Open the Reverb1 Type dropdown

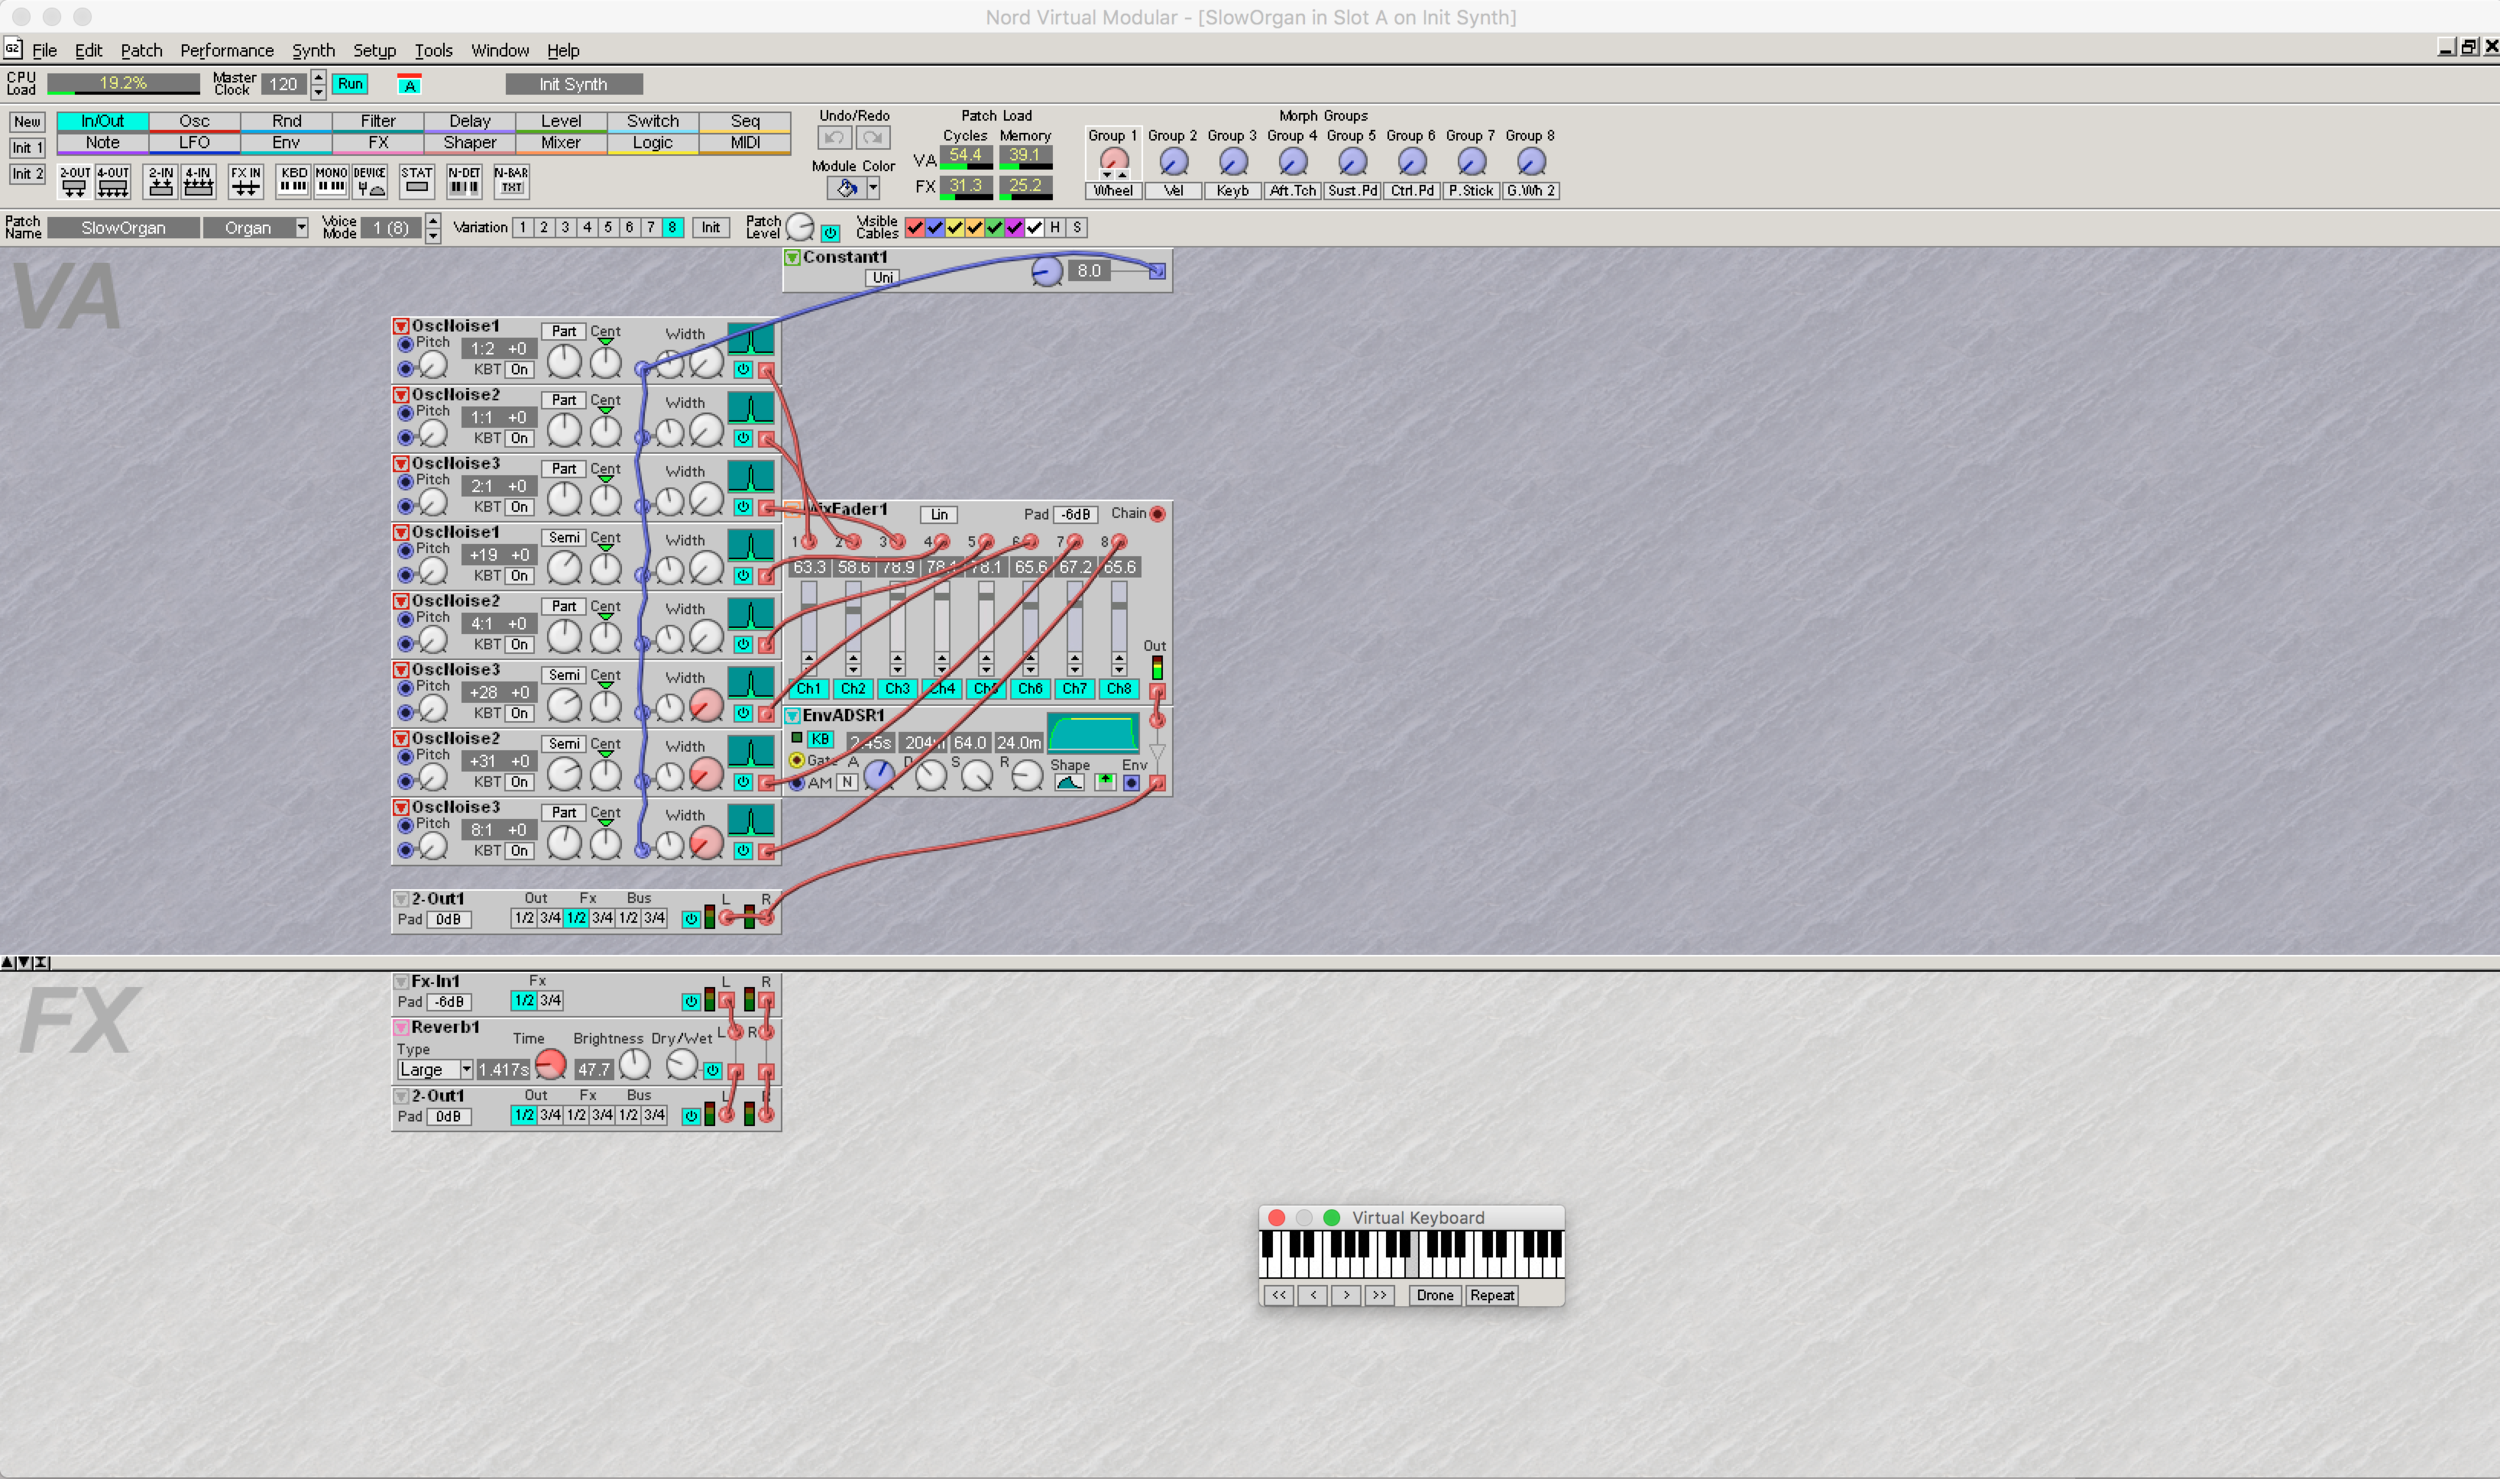[x=466, y=1070]
